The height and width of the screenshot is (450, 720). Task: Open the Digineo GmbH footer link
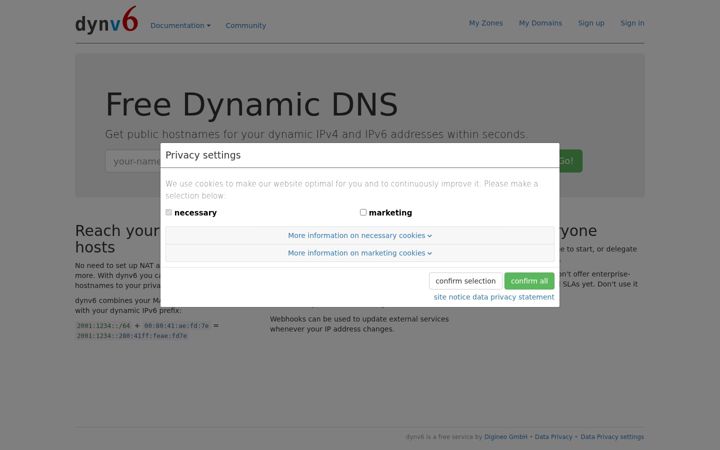coord(506,437)
